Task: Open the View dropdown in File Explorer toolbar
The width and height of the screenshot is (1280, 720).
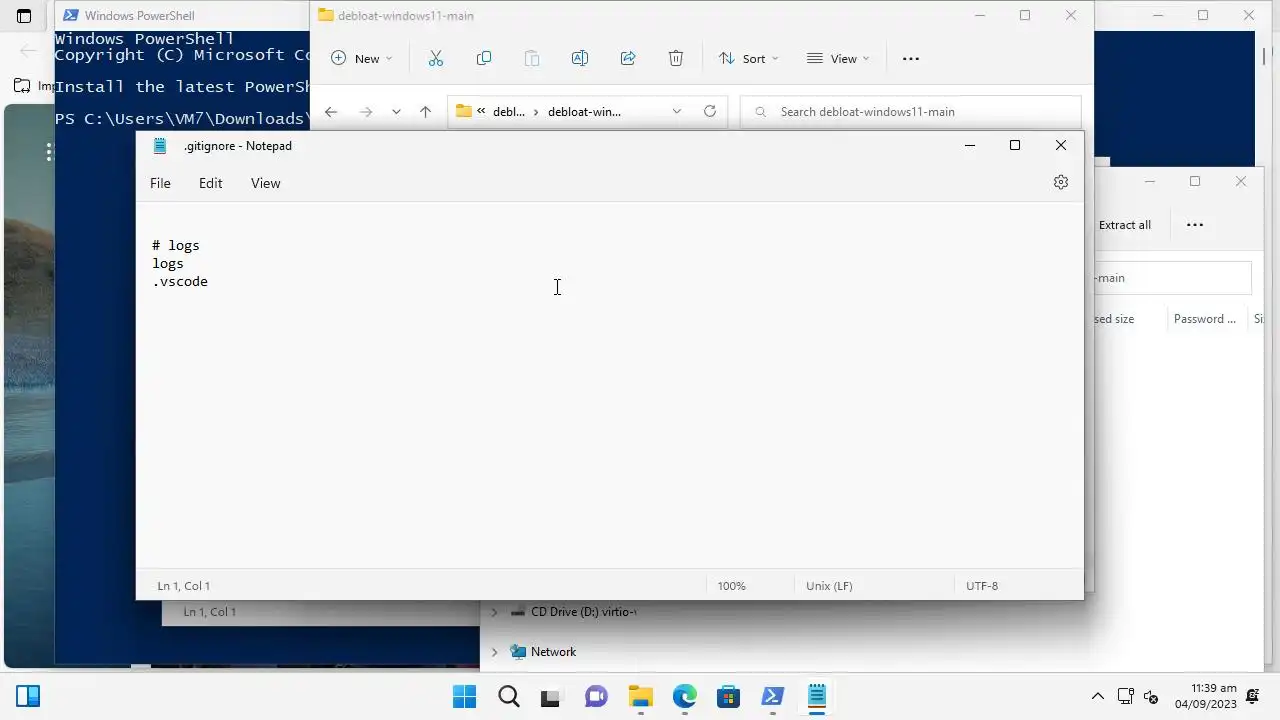Action: 838,58
